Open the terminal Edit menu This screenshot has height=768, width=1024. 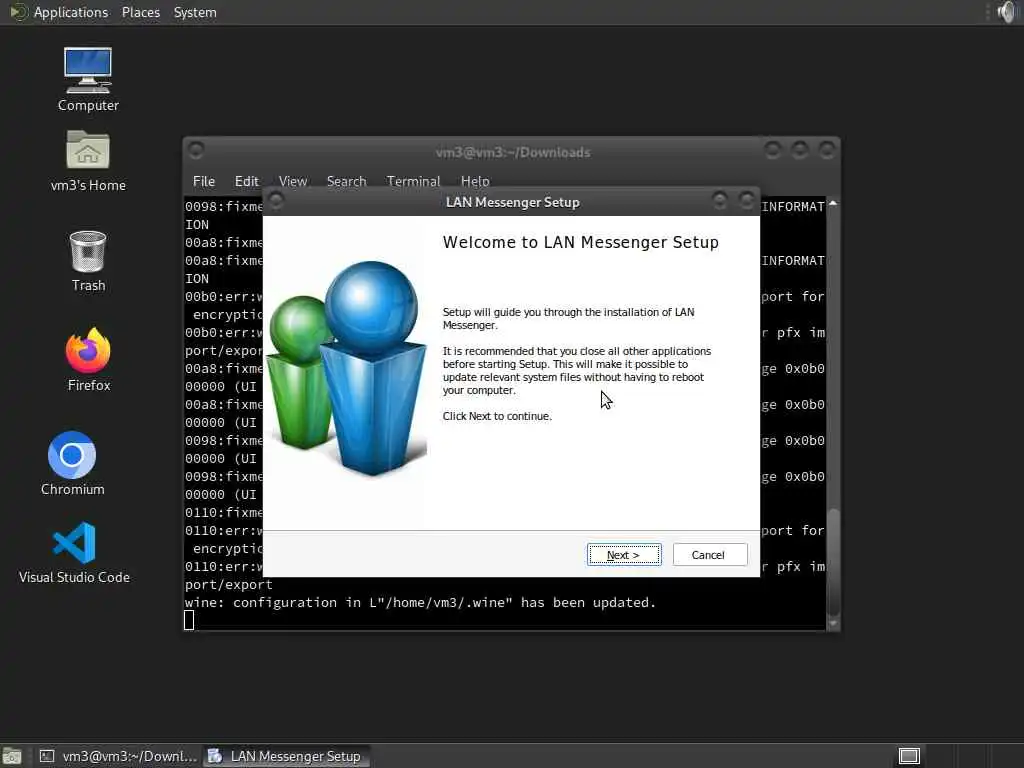coord(246,181)
